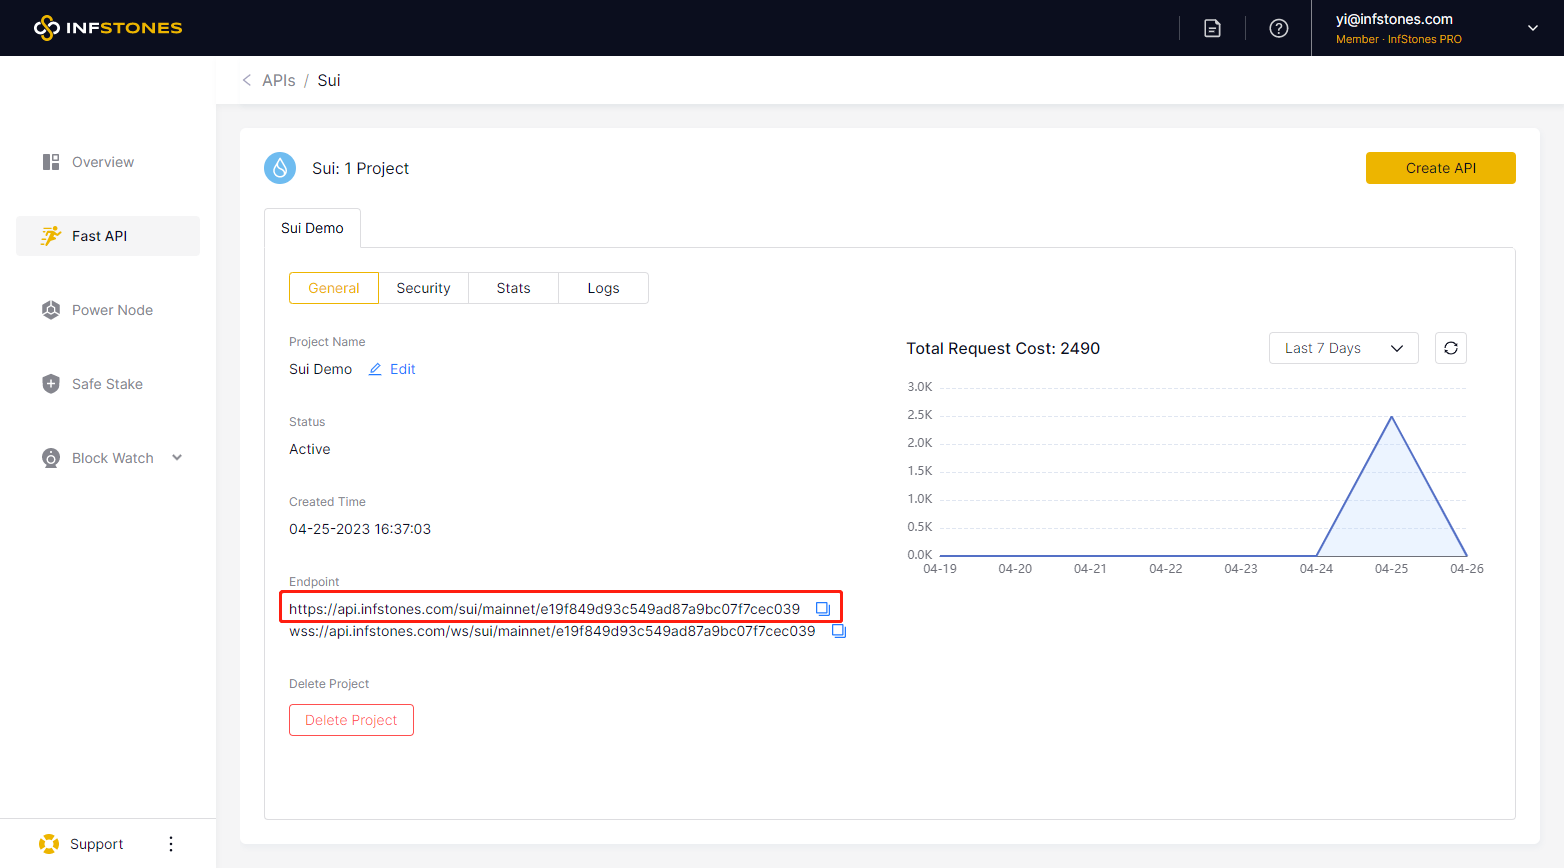This screenshot has width=1564, height=868.
Task: Click the created time 04-25-2023 16:37:03
Action: (360, 529)
